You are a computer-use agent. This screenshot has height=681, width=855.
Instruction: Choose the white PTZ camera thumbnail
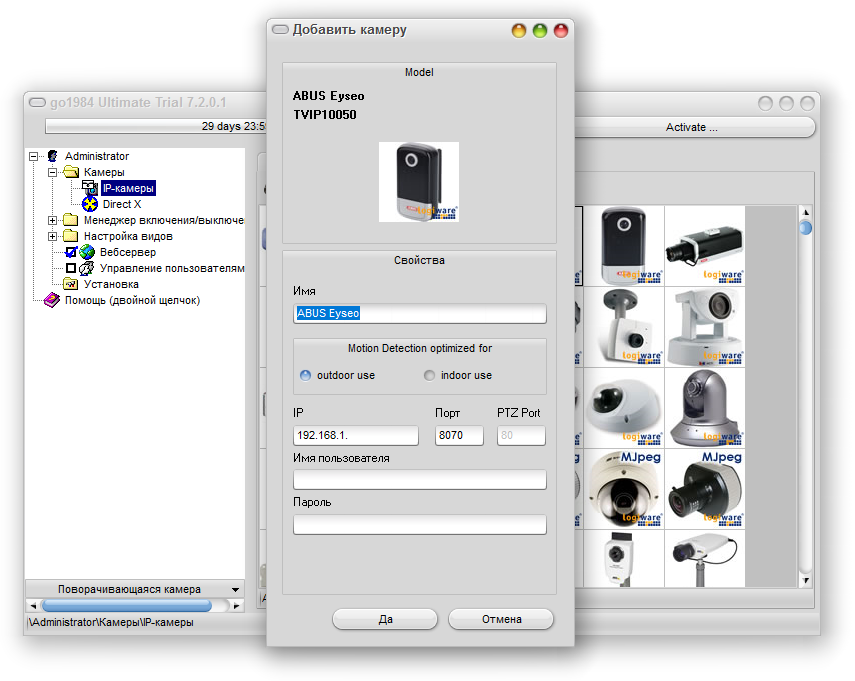point(705,327)
